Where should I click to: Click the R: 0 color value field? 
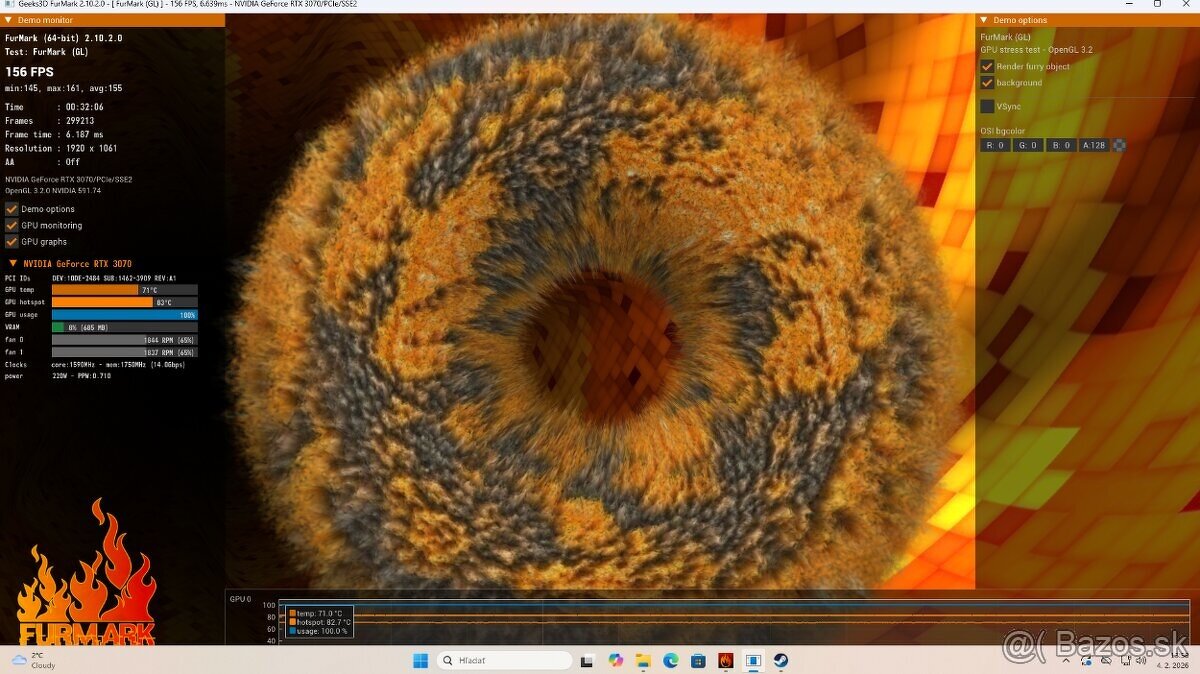coord(995,145)
